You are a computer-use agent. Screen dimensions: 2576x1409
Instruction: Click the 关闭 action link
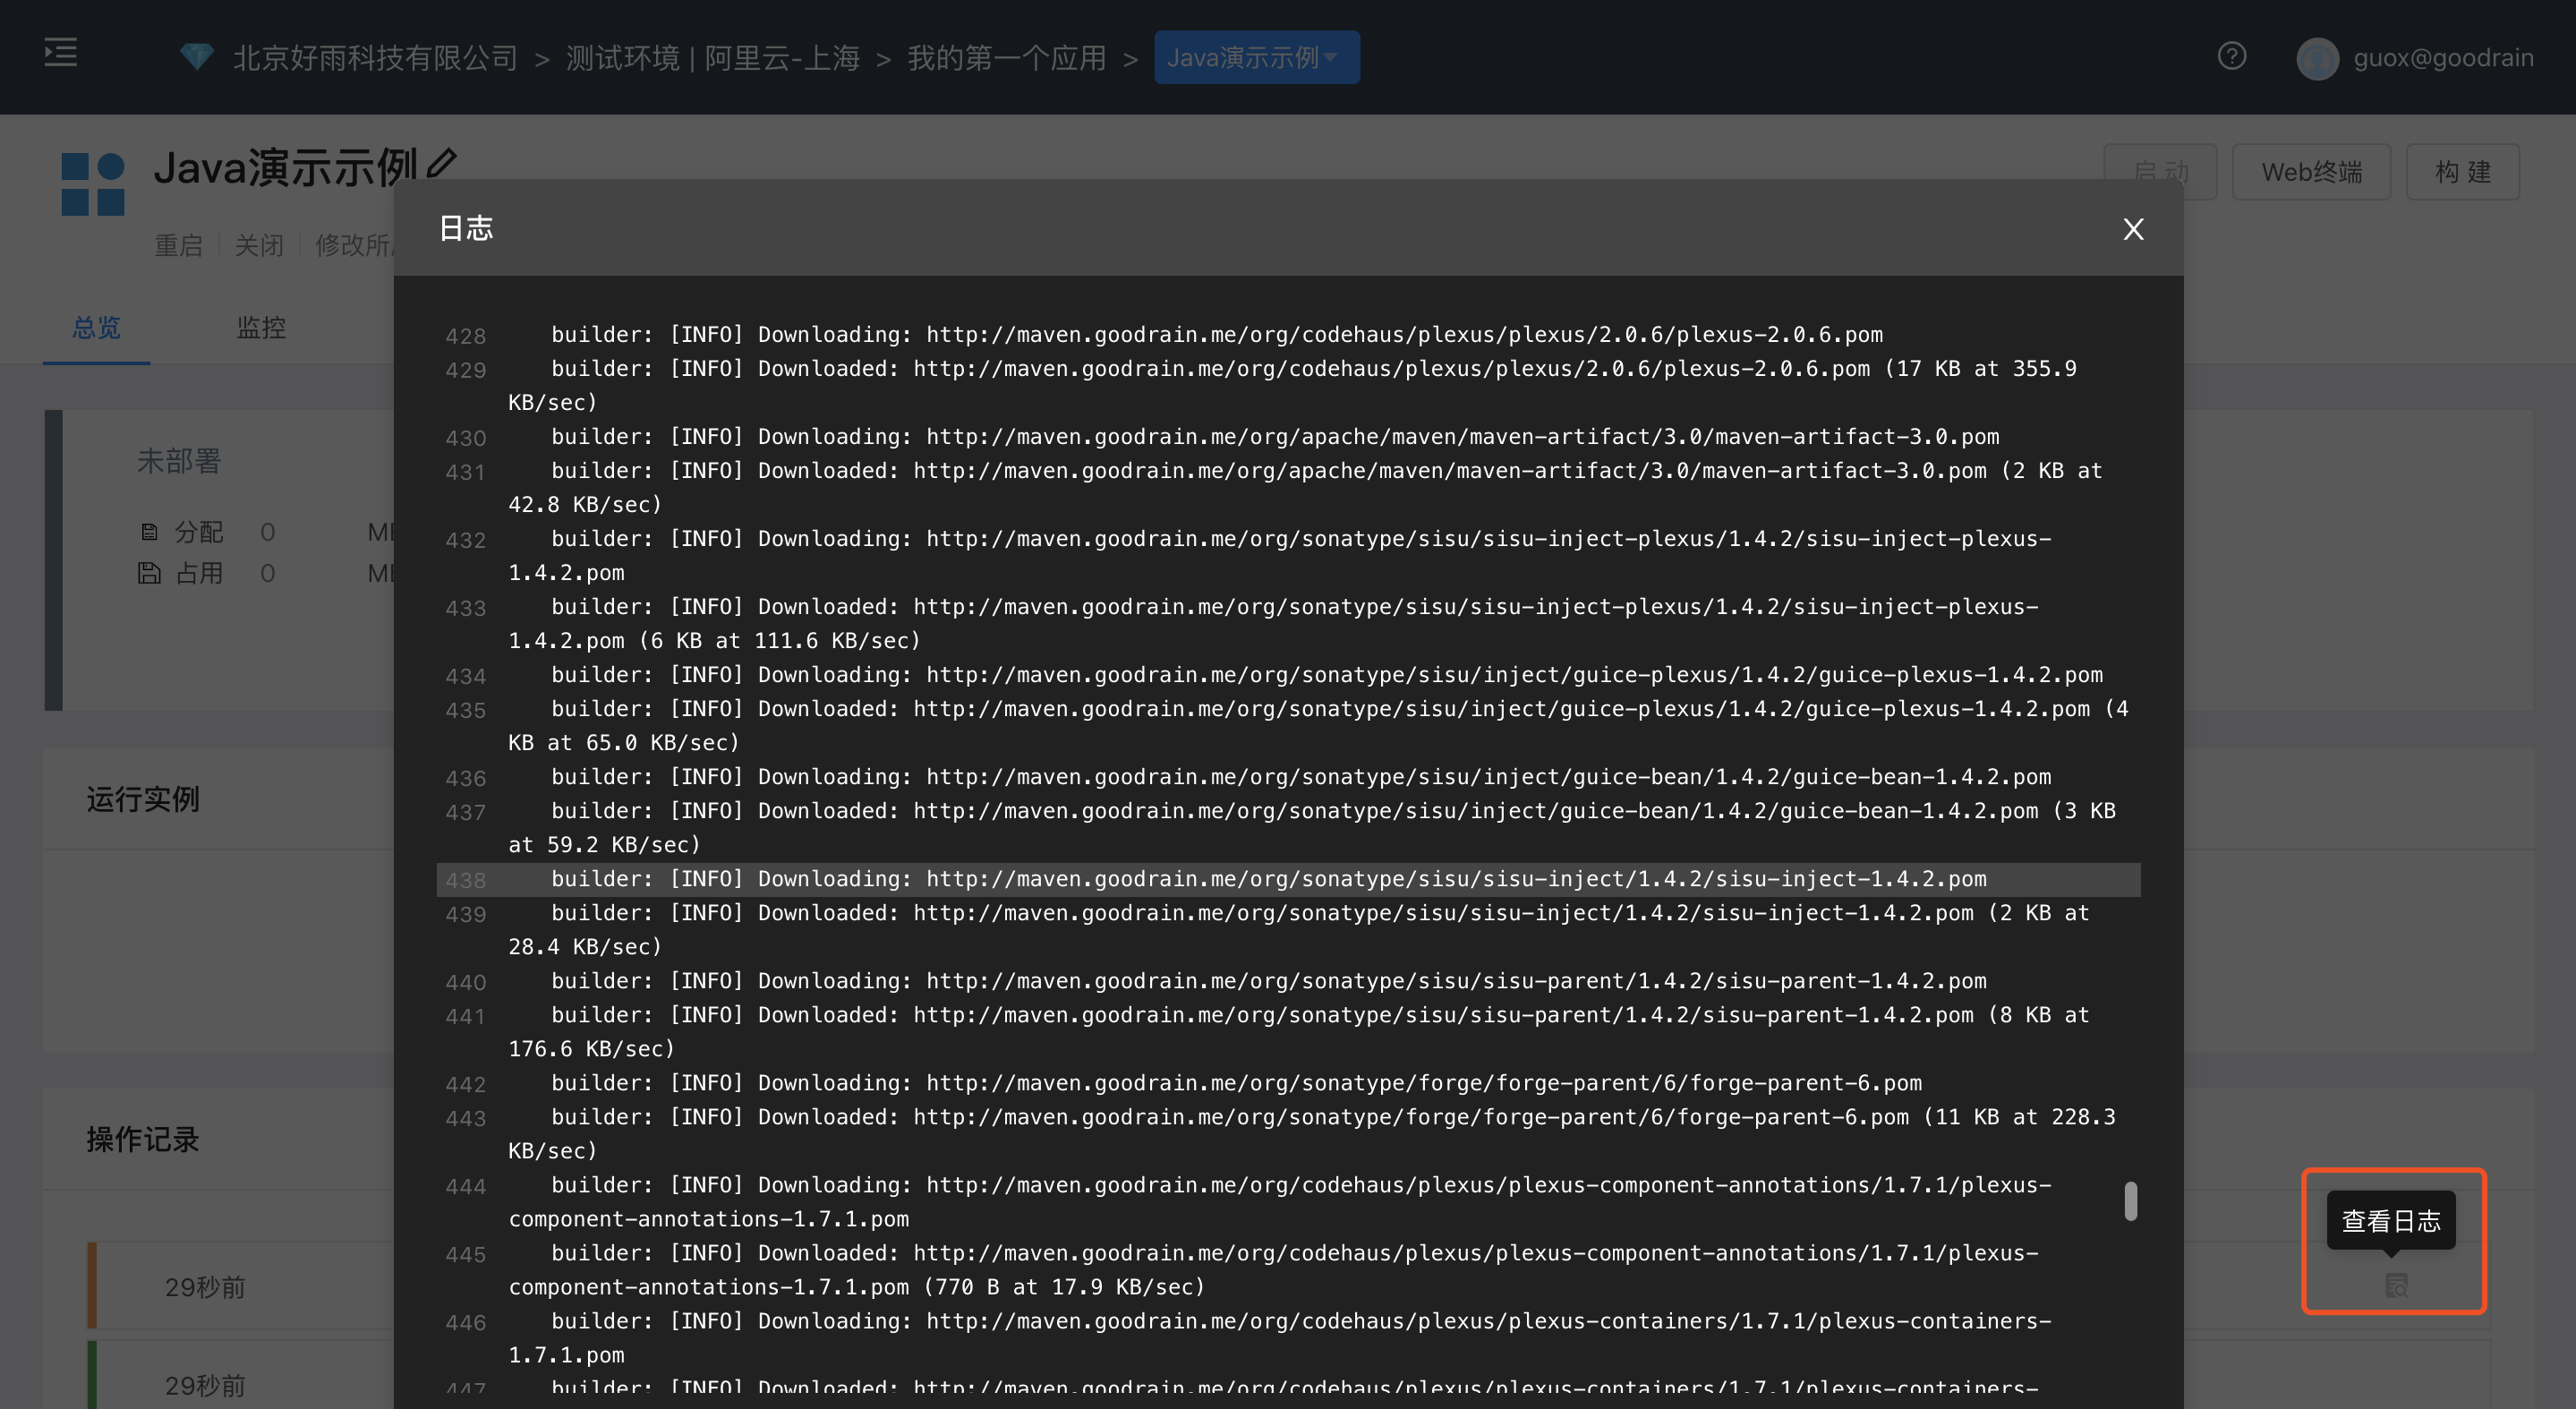pos(259,245)
